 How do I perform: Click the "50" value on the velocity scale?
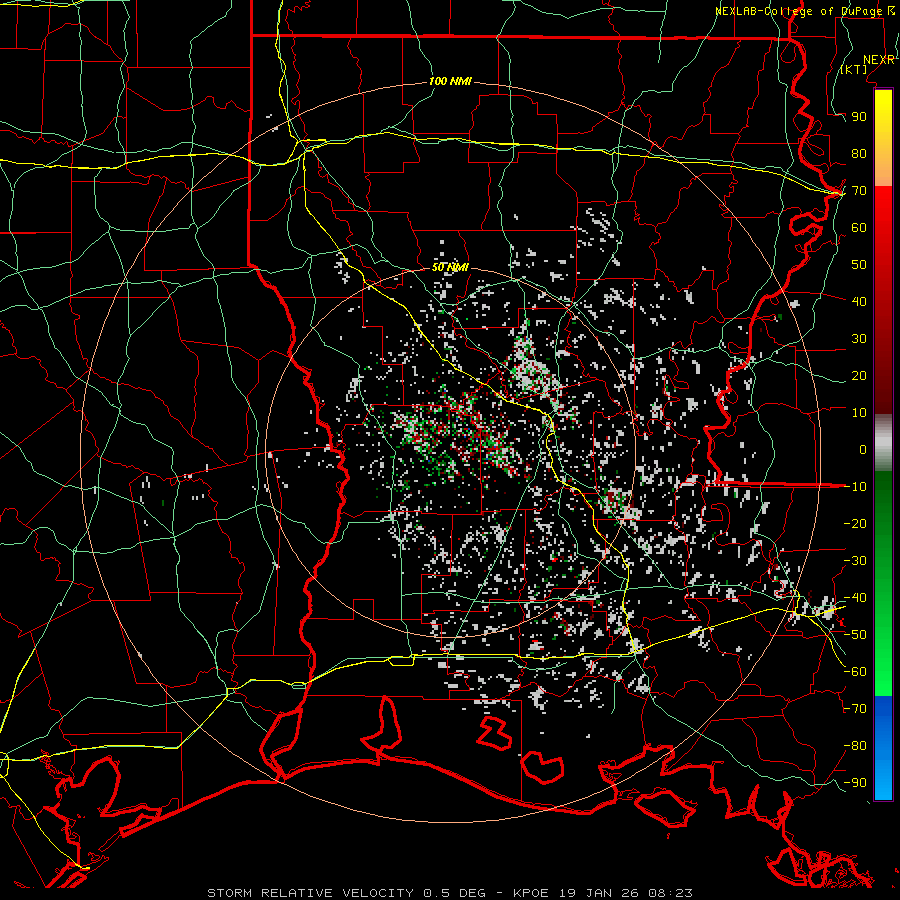tap(859, 265)
